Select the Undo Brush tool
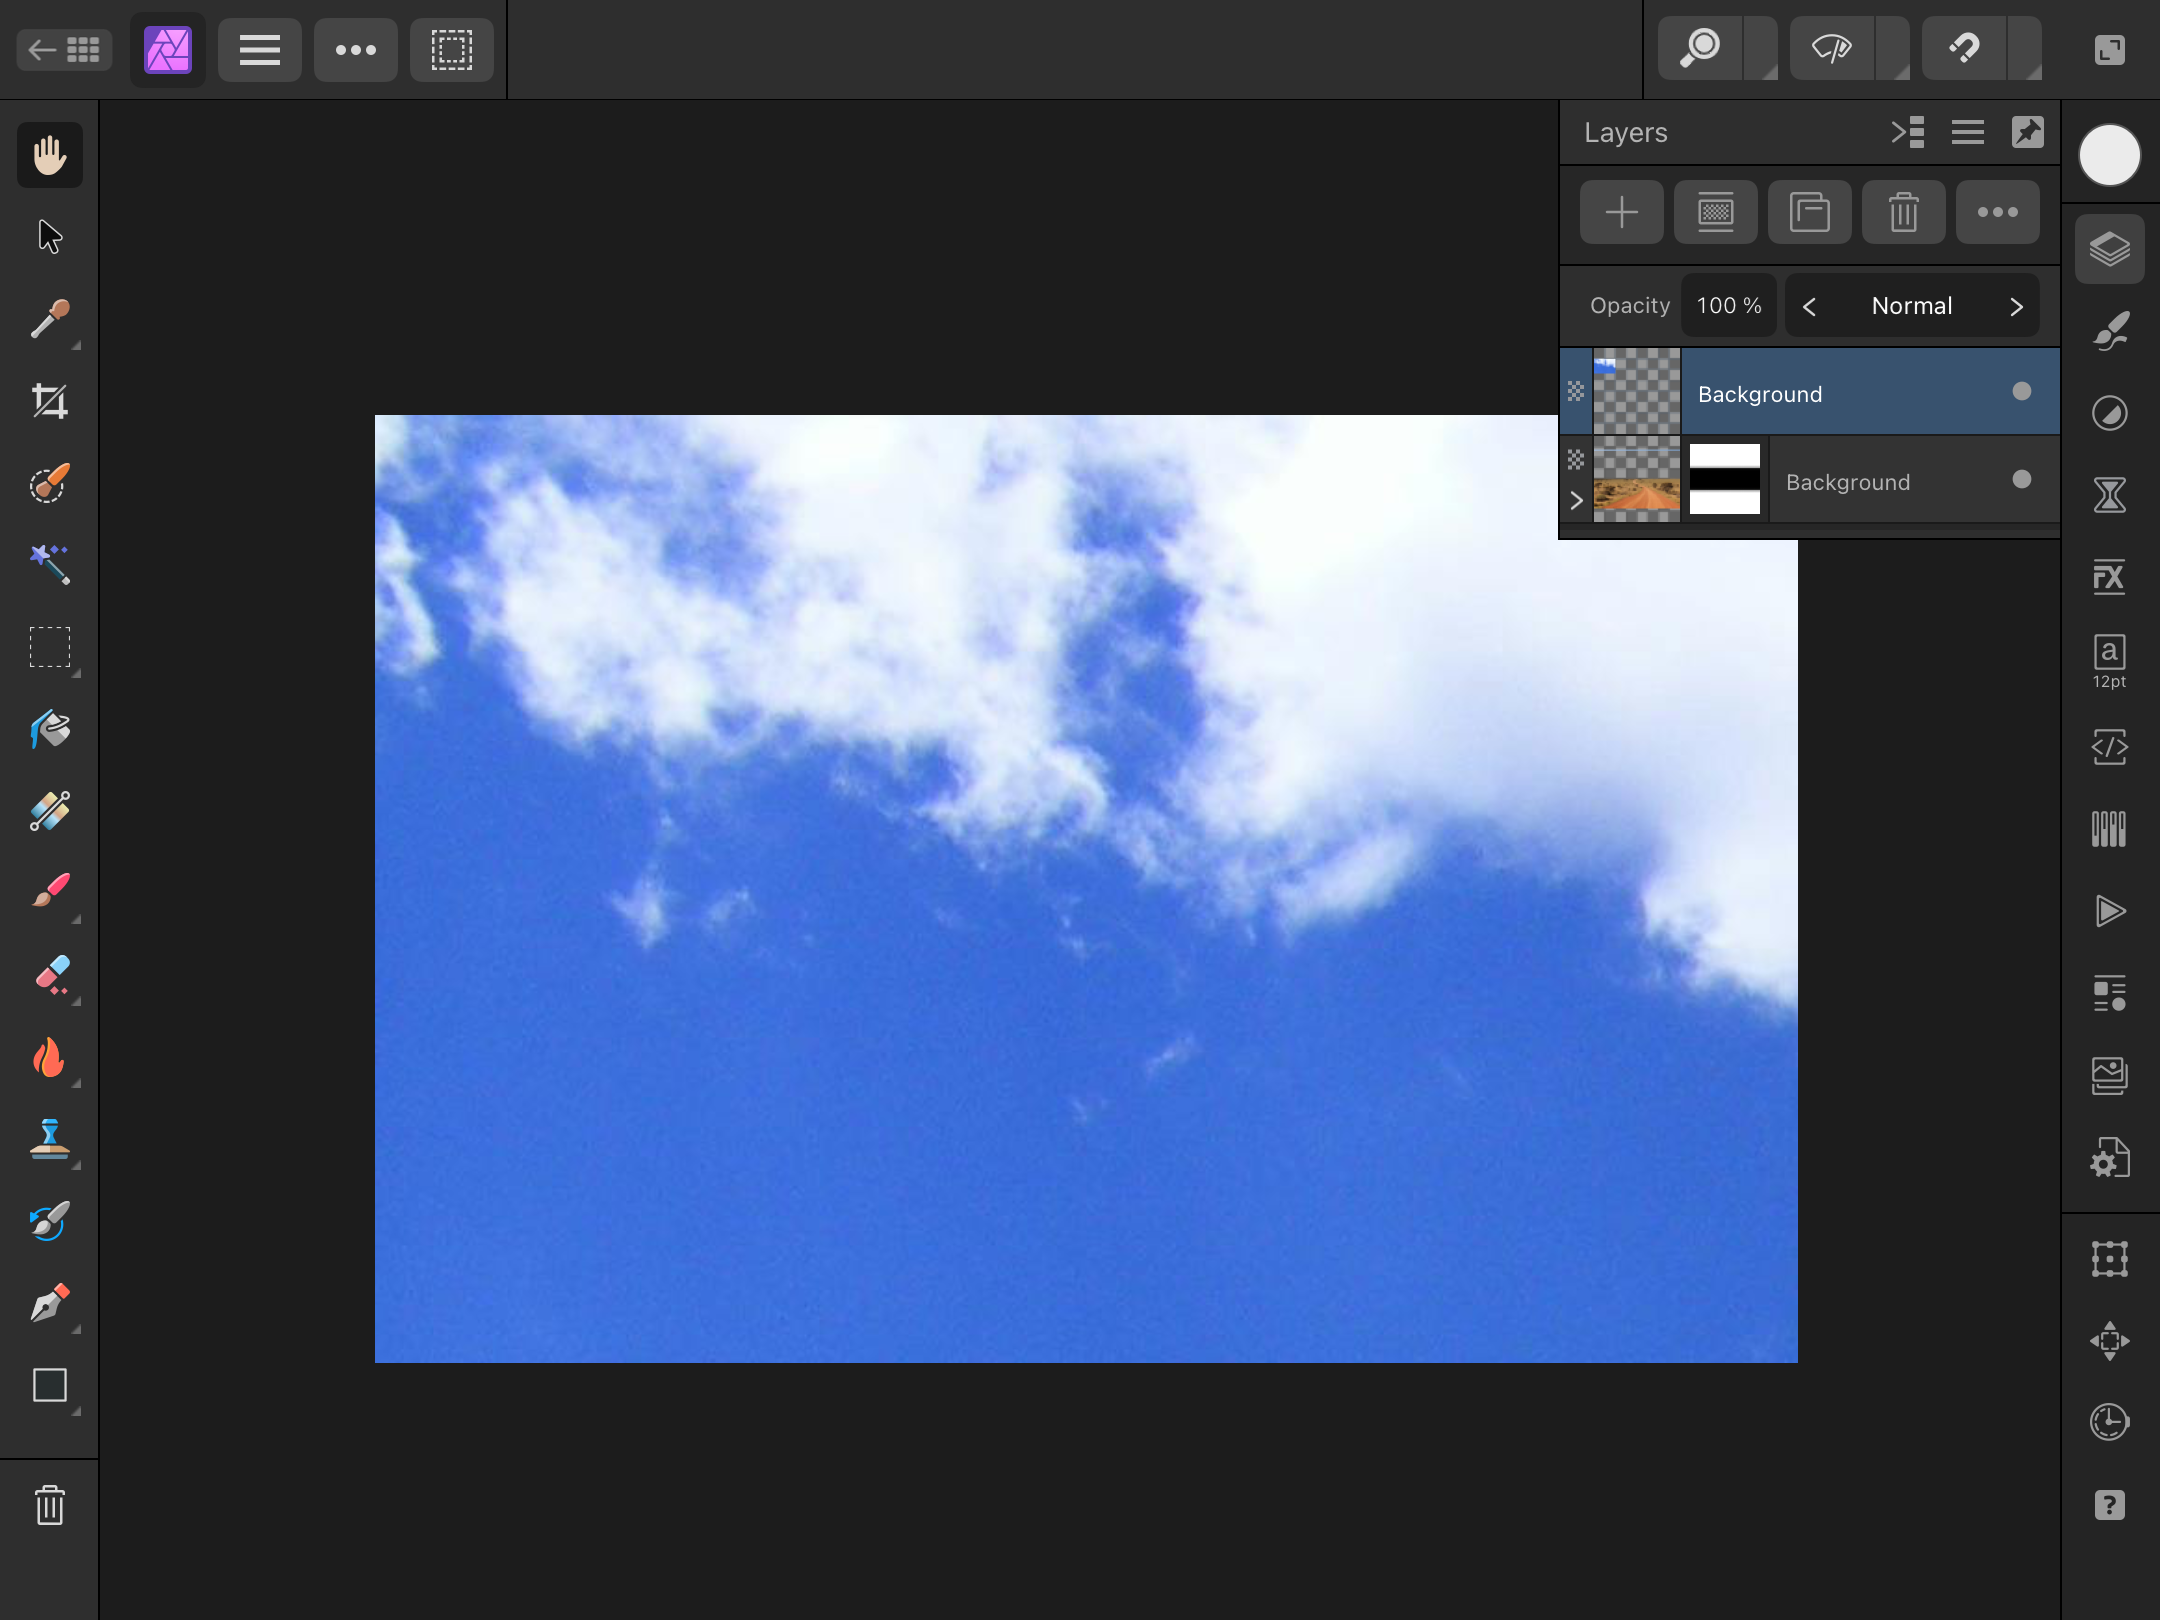This screenshot has width=2160, height=1620. click(x=50, y=1221)
